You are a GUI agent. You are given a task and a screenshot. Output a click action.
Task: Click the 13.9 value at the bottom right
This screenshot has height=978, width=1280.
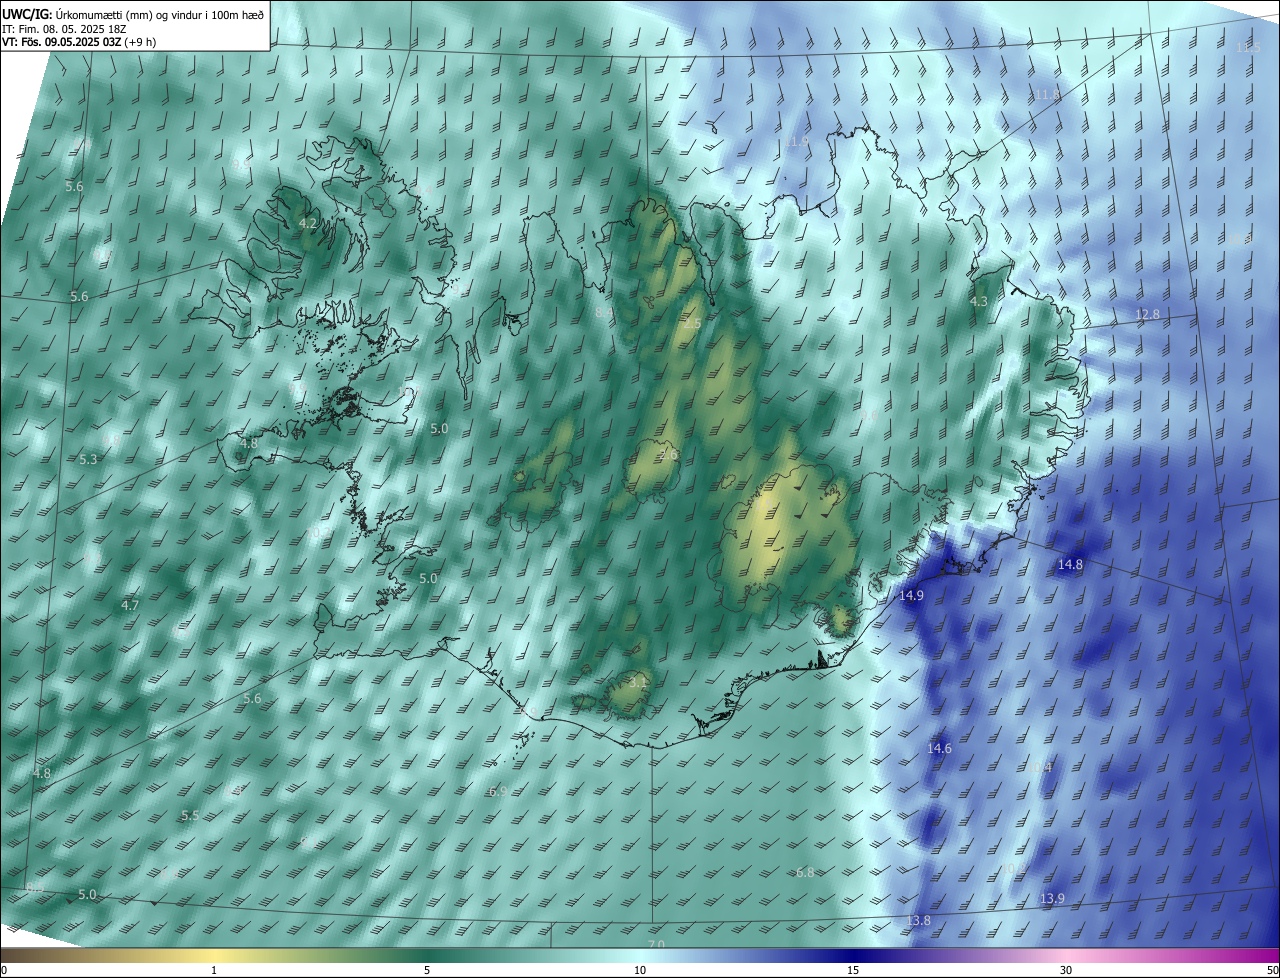click(x=1052, y=899)
